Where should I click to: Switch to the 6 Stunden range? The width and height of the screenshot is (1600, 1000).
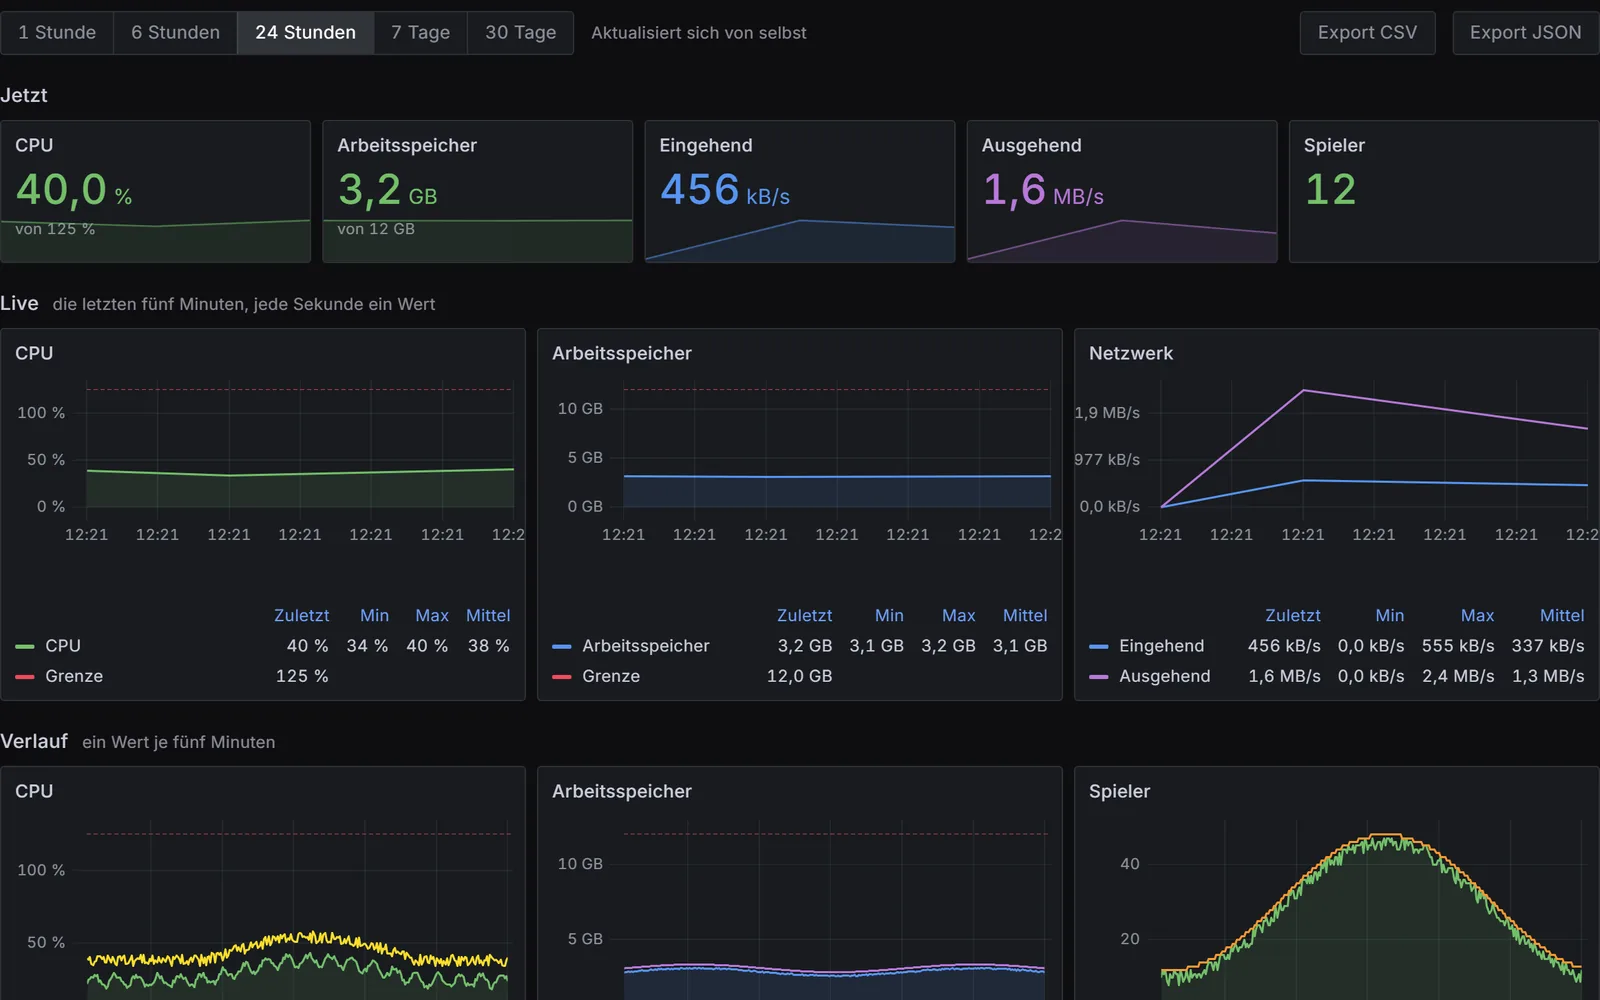point(175,33)
